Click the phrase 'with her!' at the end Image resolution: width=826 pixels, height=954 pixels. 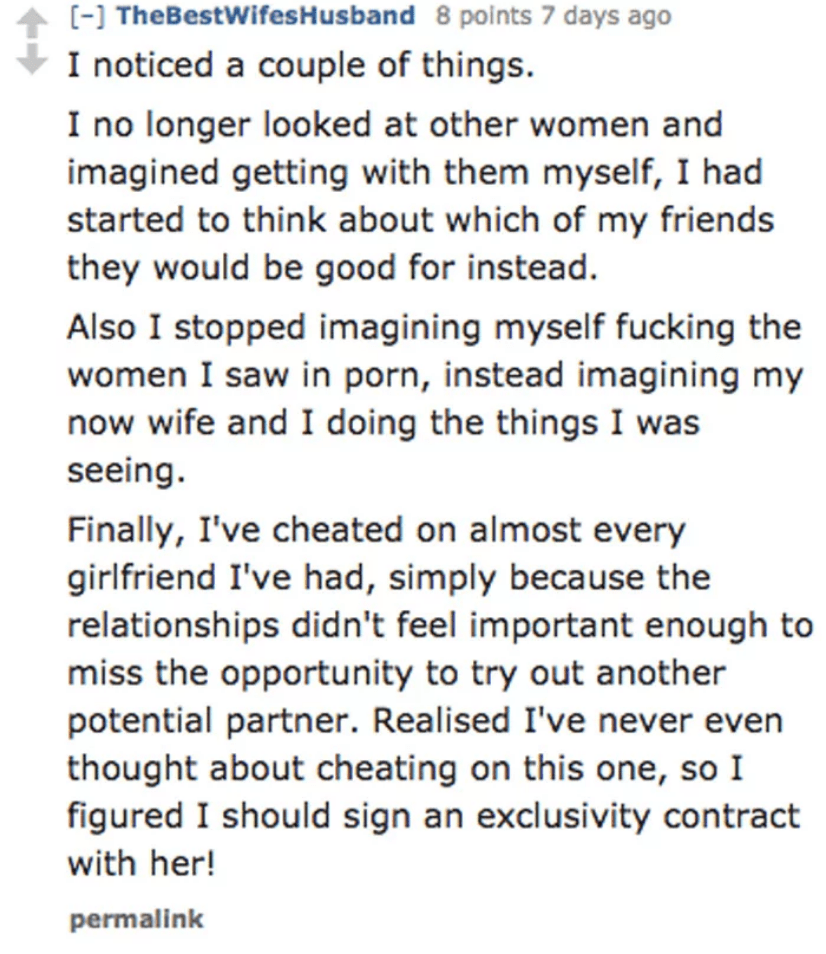point(141,863)
